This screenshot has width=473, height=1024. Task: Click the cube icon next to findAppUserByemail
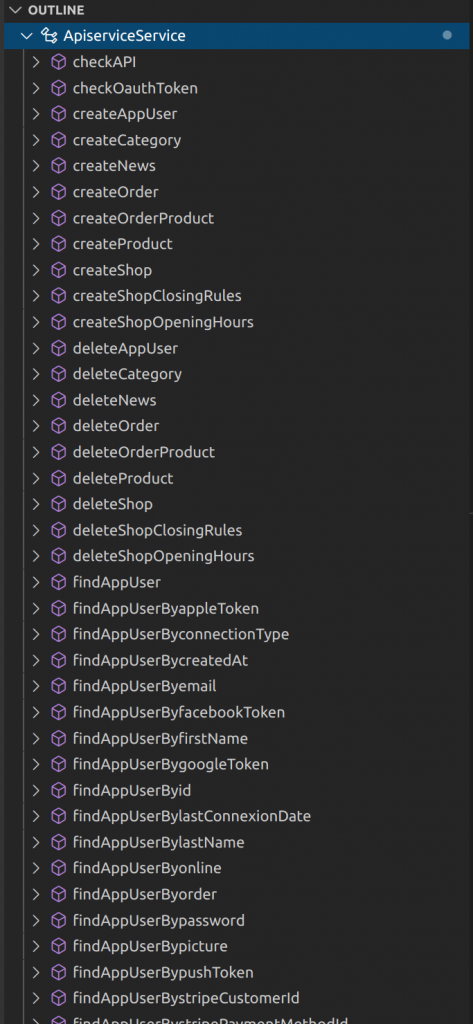pos(59,686)
